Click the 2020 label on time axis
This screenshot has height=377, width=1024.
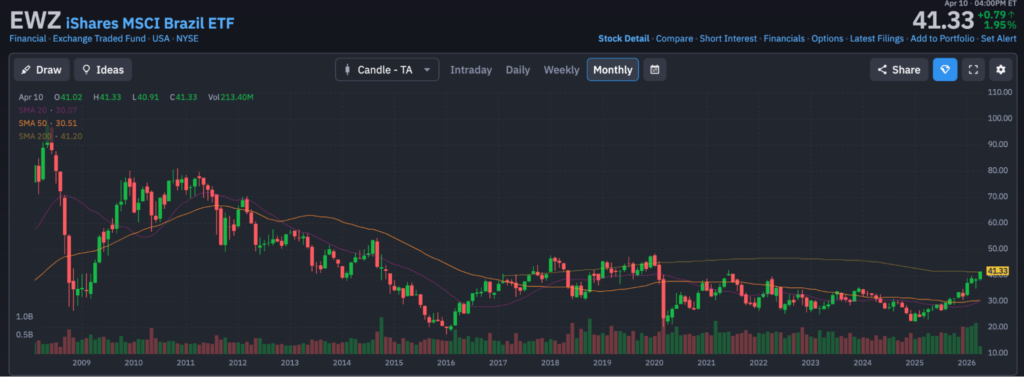[654, 363]
